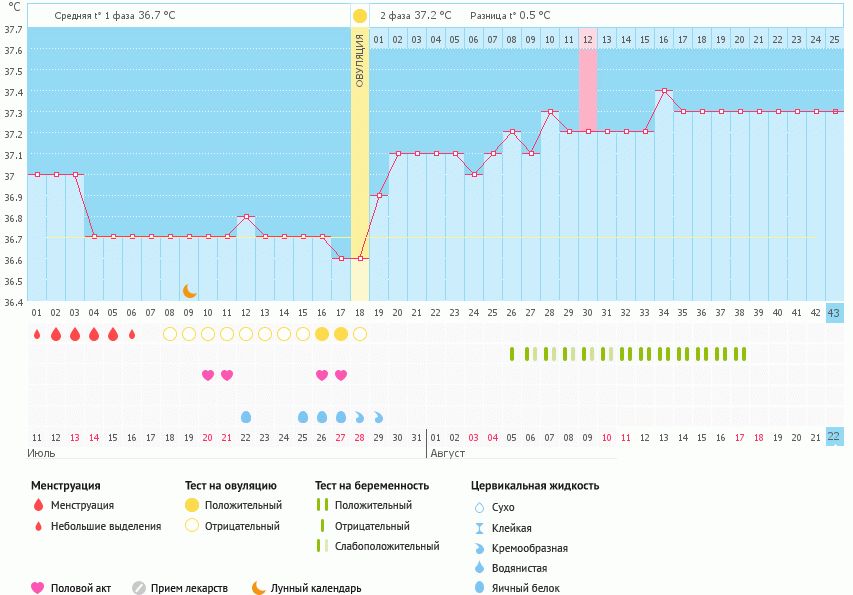This screenshot has width=853, height=595.
Task: Click the Небольшие выделения legend drop icon
Action: tap(38, 526)
